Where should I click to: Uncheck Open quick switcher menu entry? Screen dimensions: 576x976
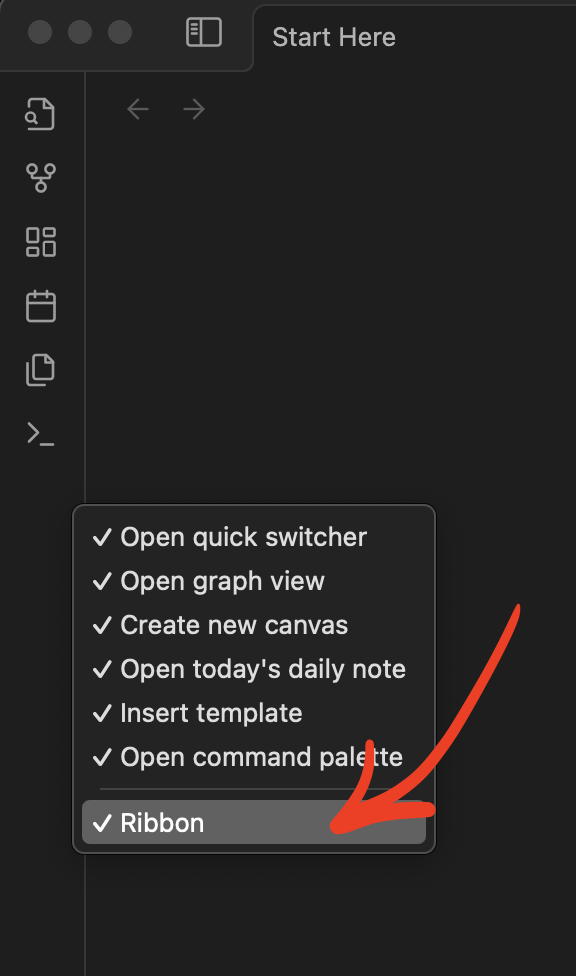pyautogui.click(x=254, y=537)
